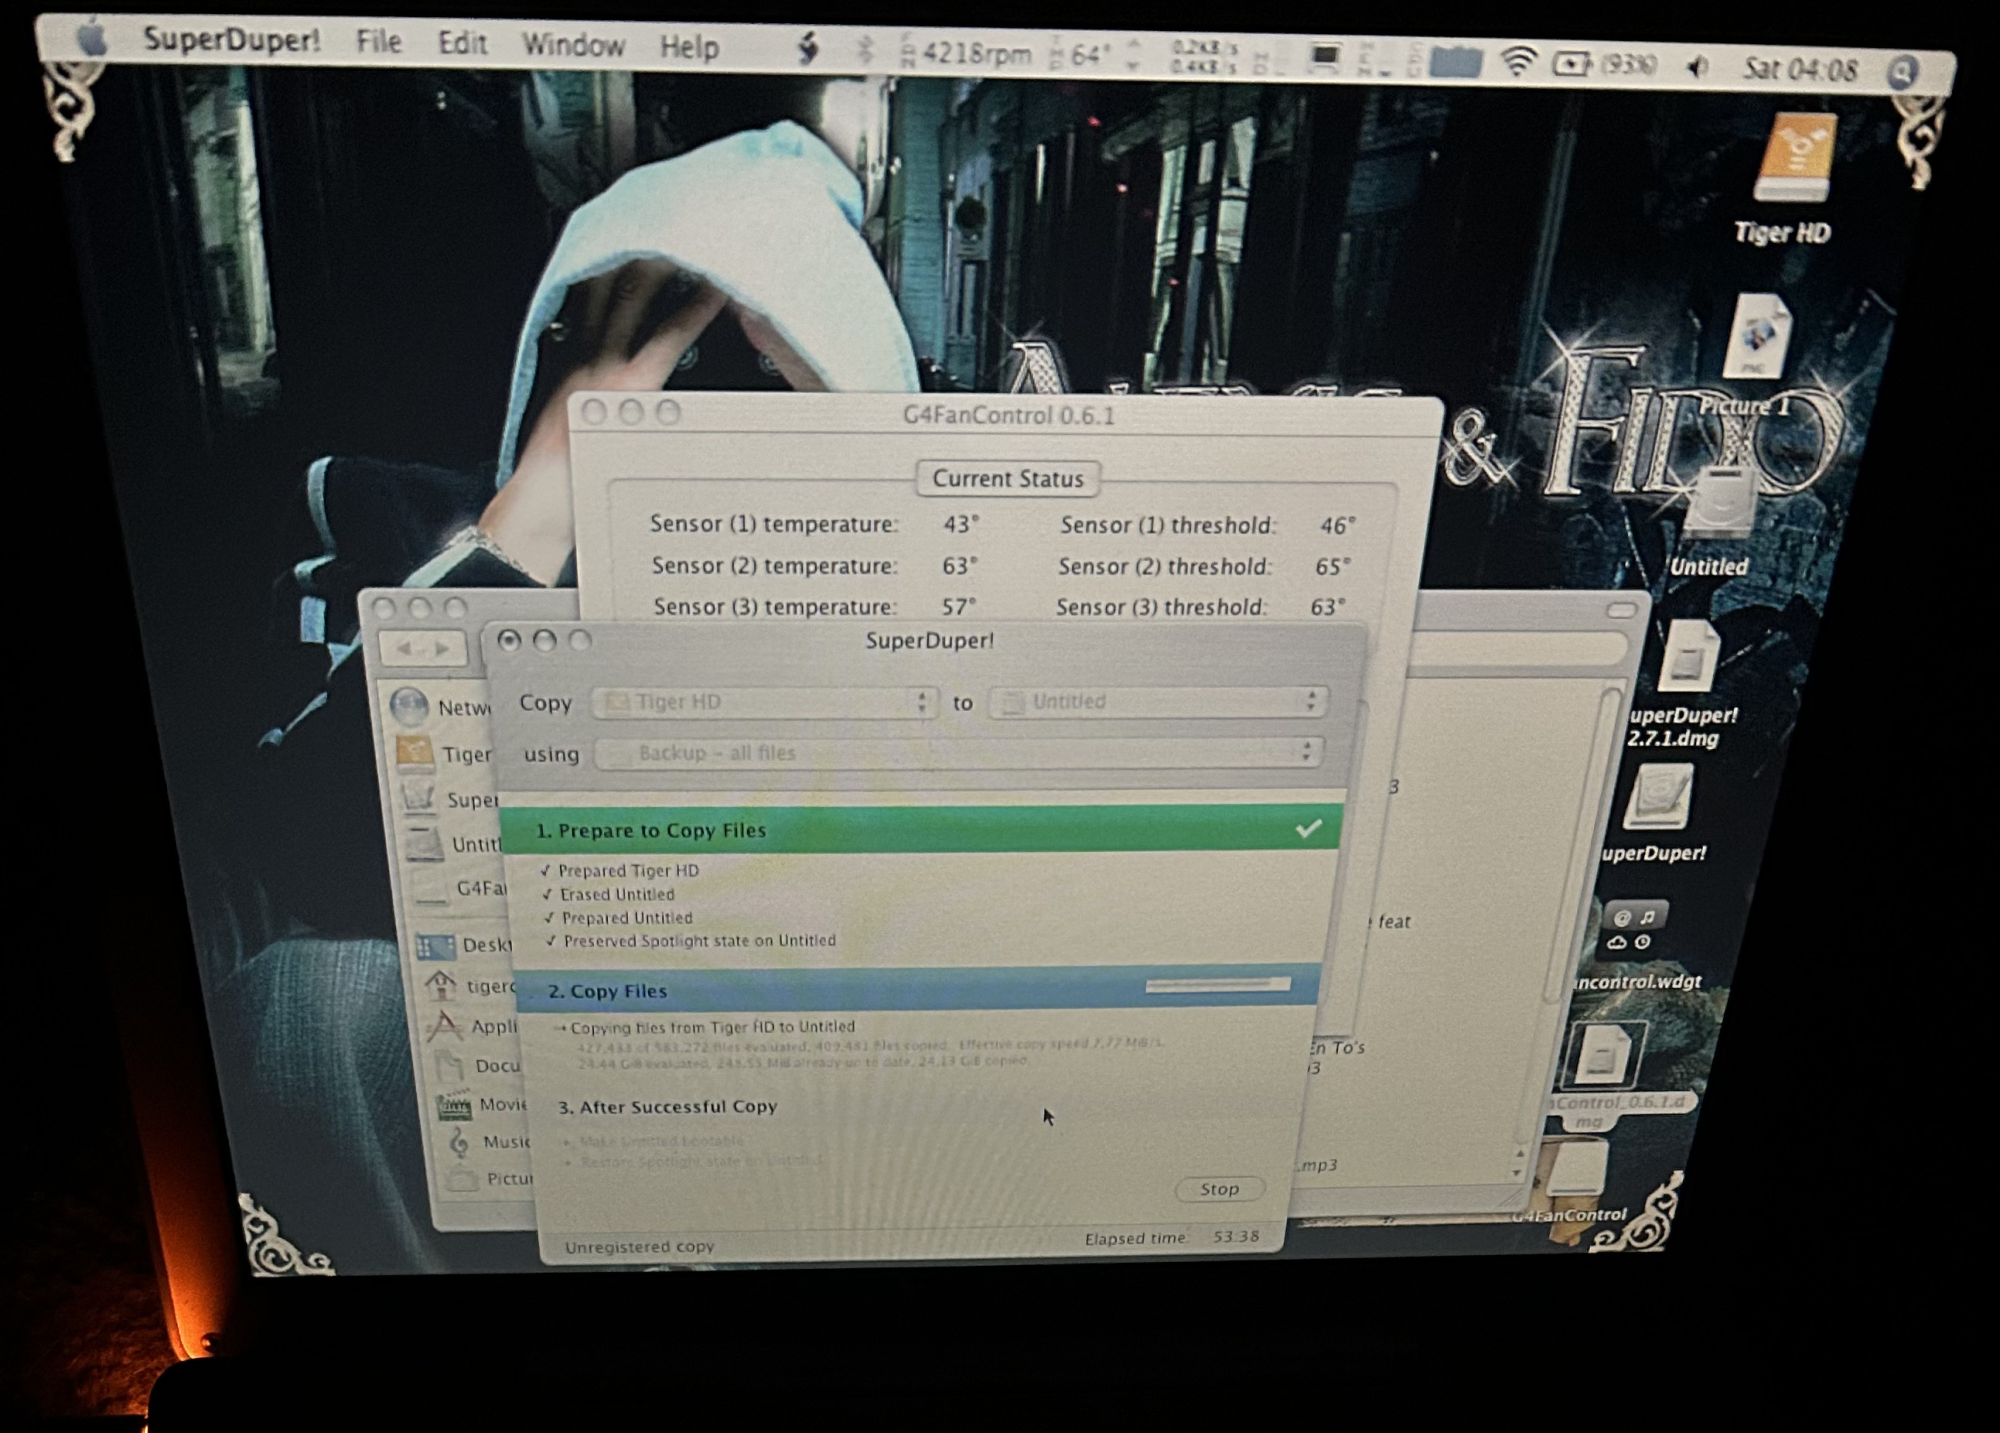
Task: Click Sensor (2) temperature value 63°
Action: pos(959,566)
